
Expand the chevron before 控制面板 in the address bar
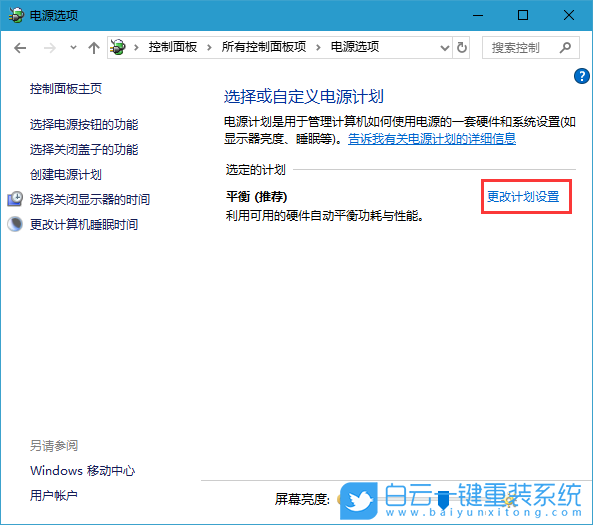click(136, 48)
